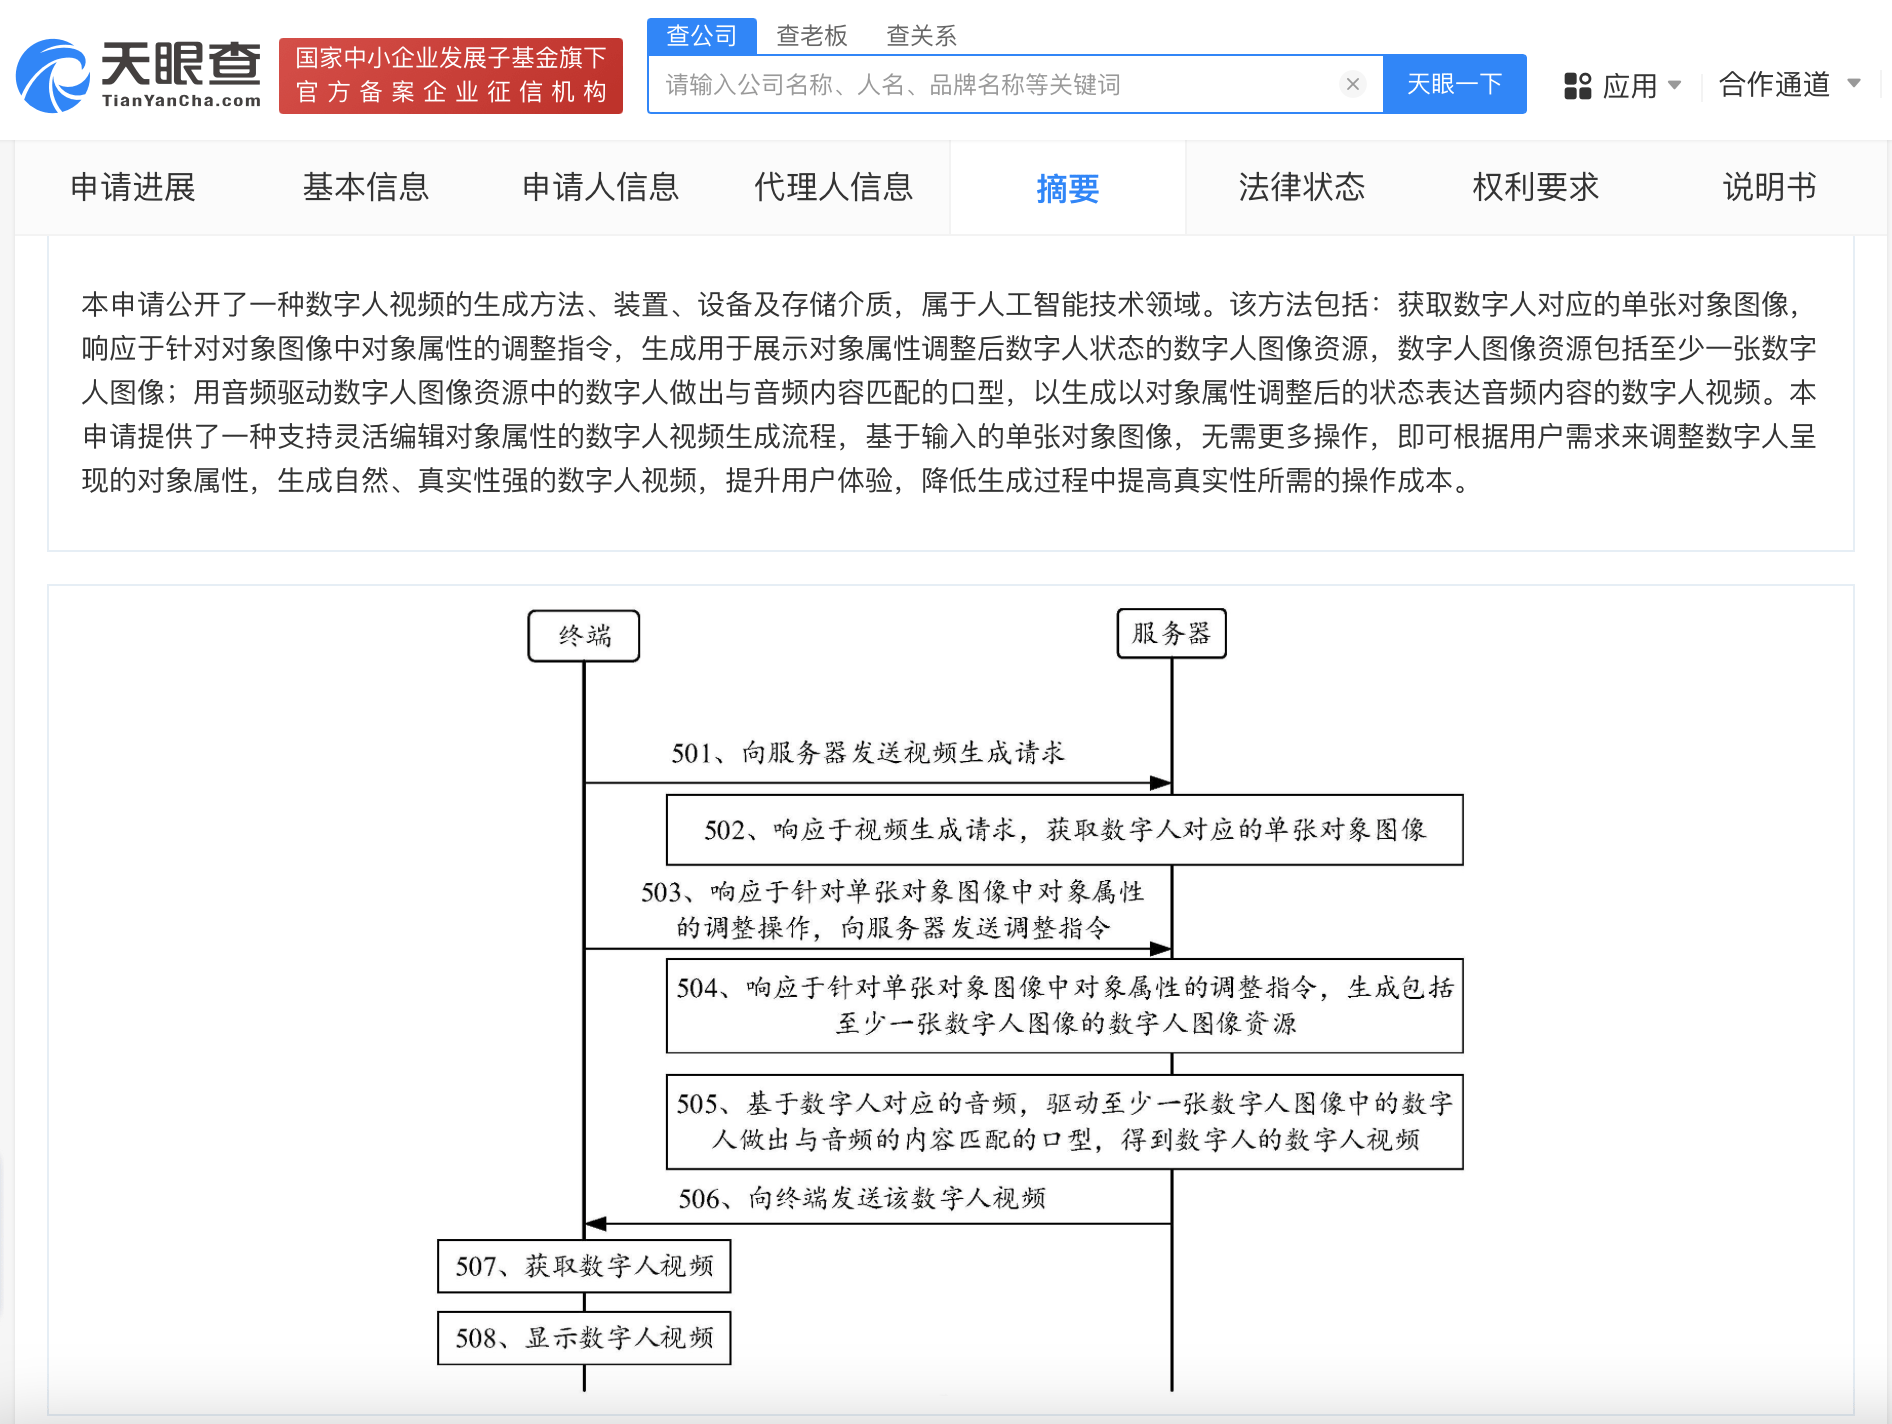This screenshot has height=1424, width=1892.
Task: Clear the search box with X icon
Action: (x=1352, y=84)
